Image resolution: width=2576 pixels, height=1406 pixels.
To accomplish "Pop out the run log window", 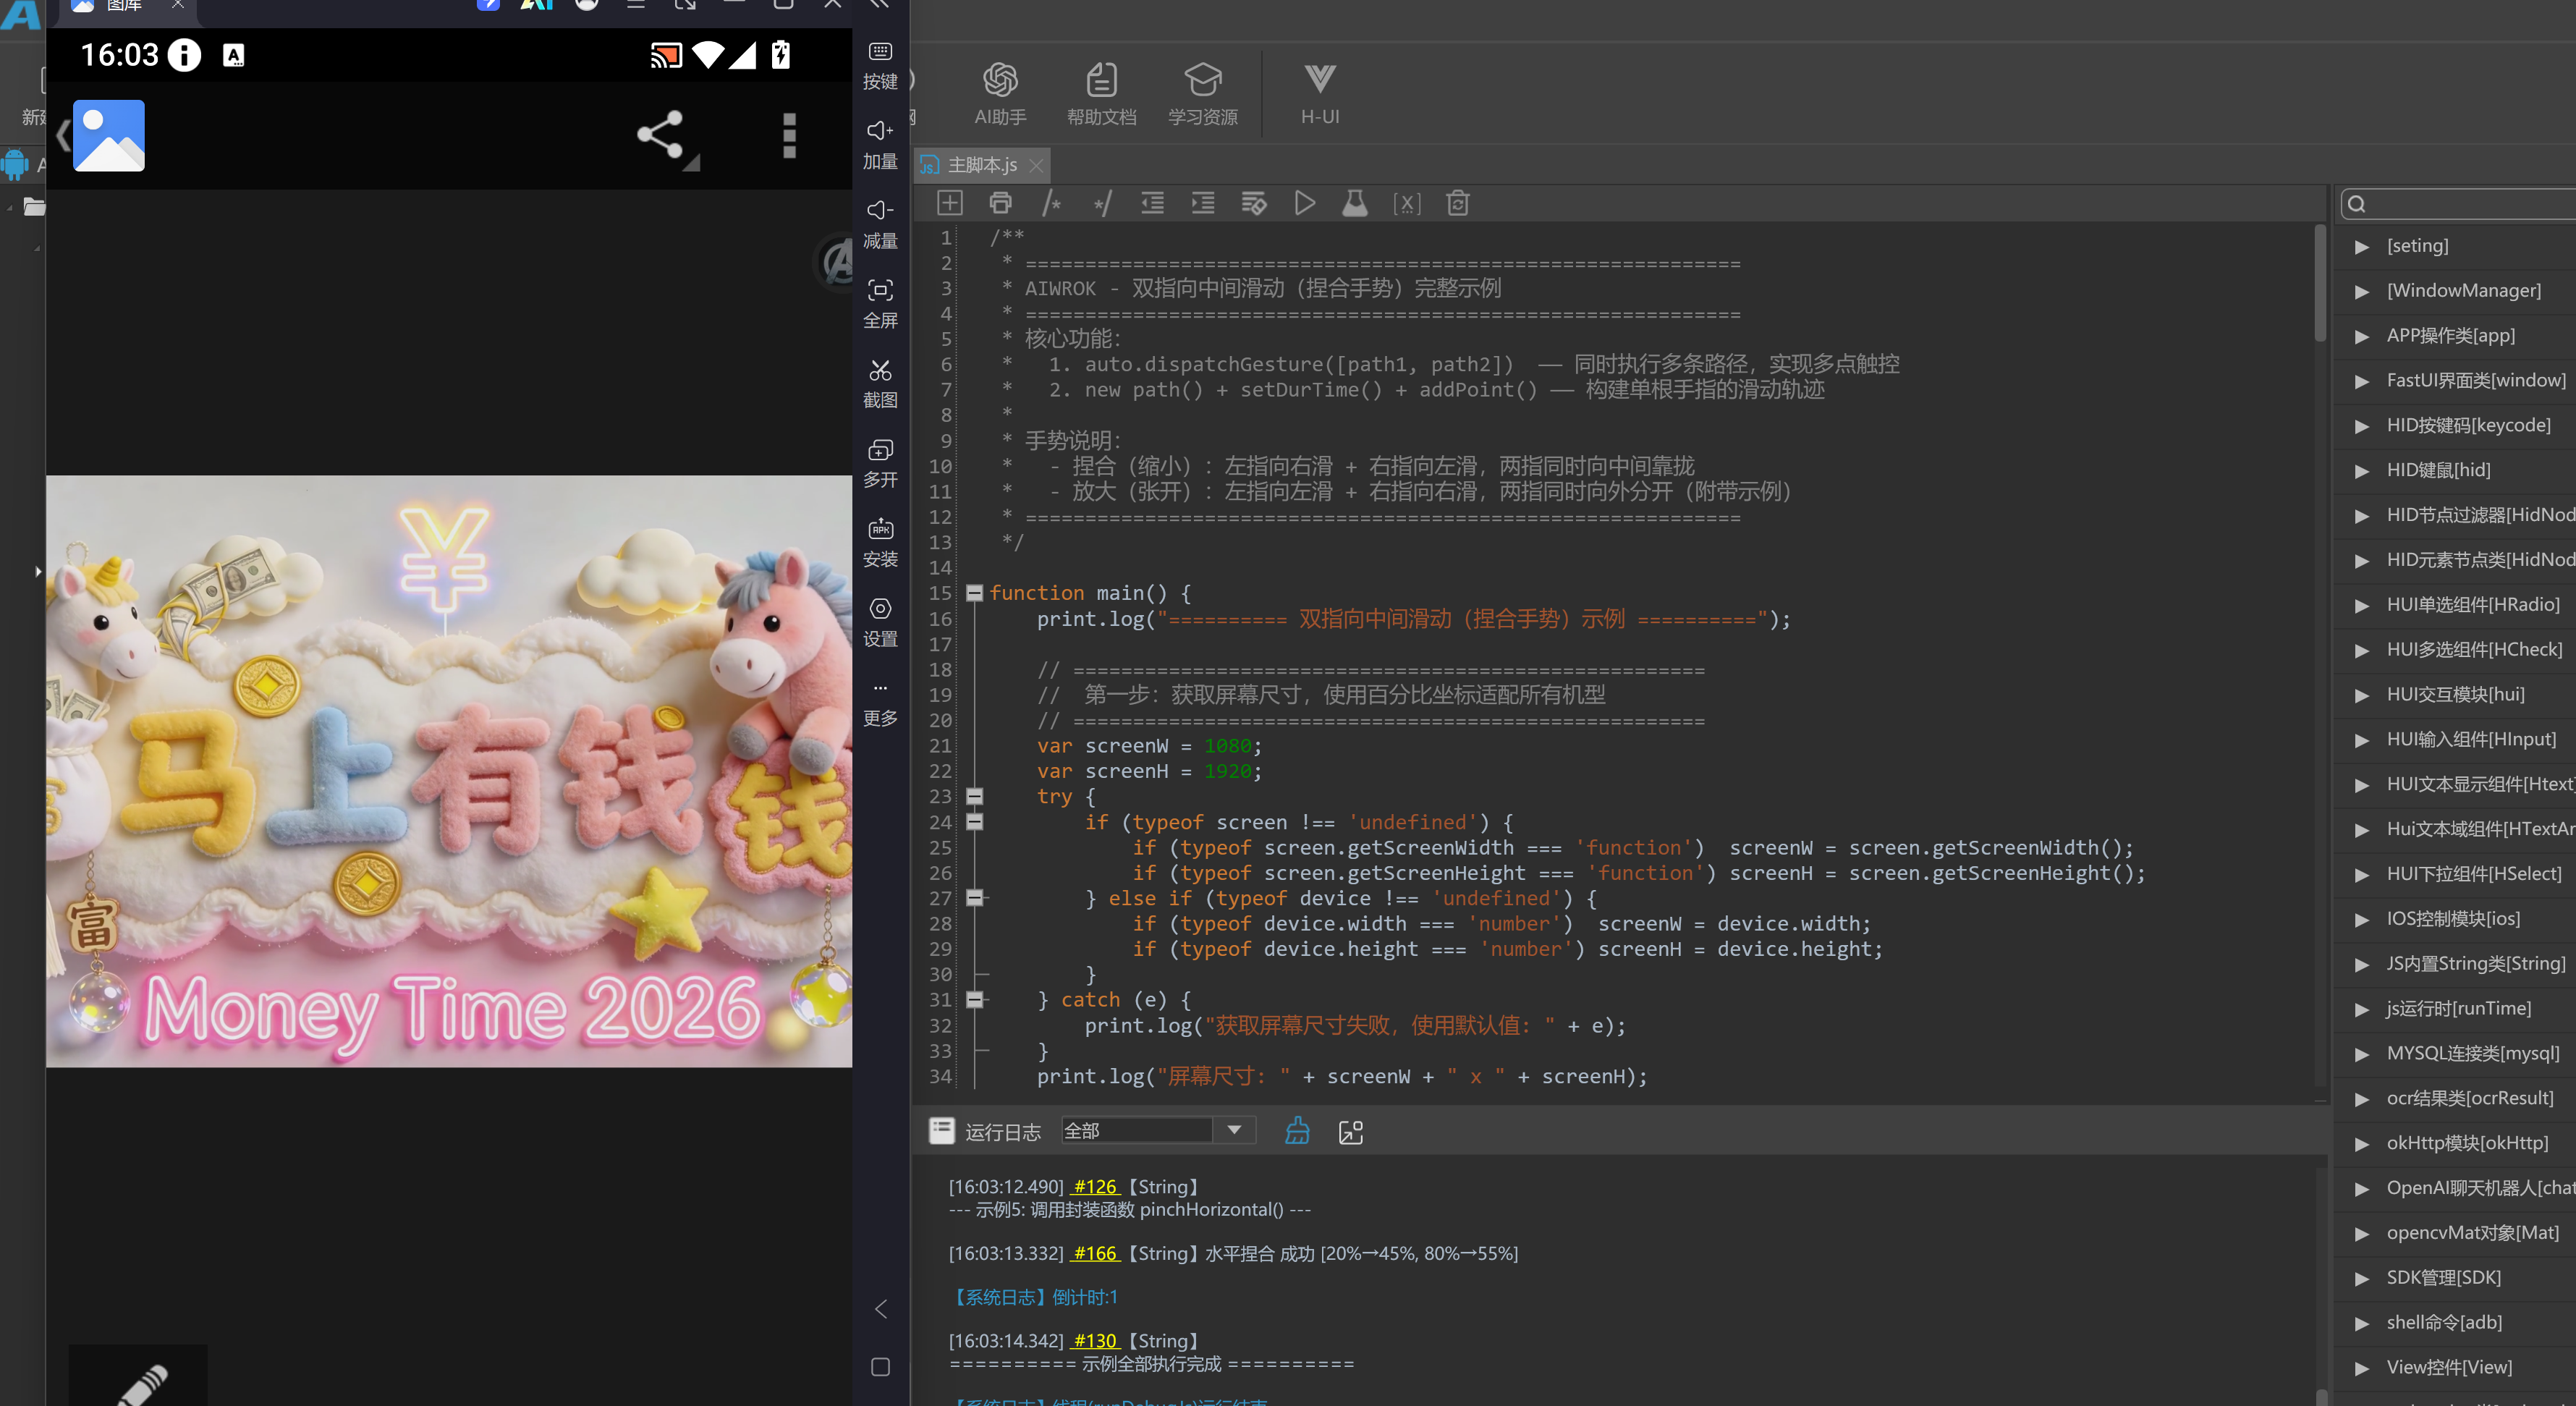I will 1351,1132.
